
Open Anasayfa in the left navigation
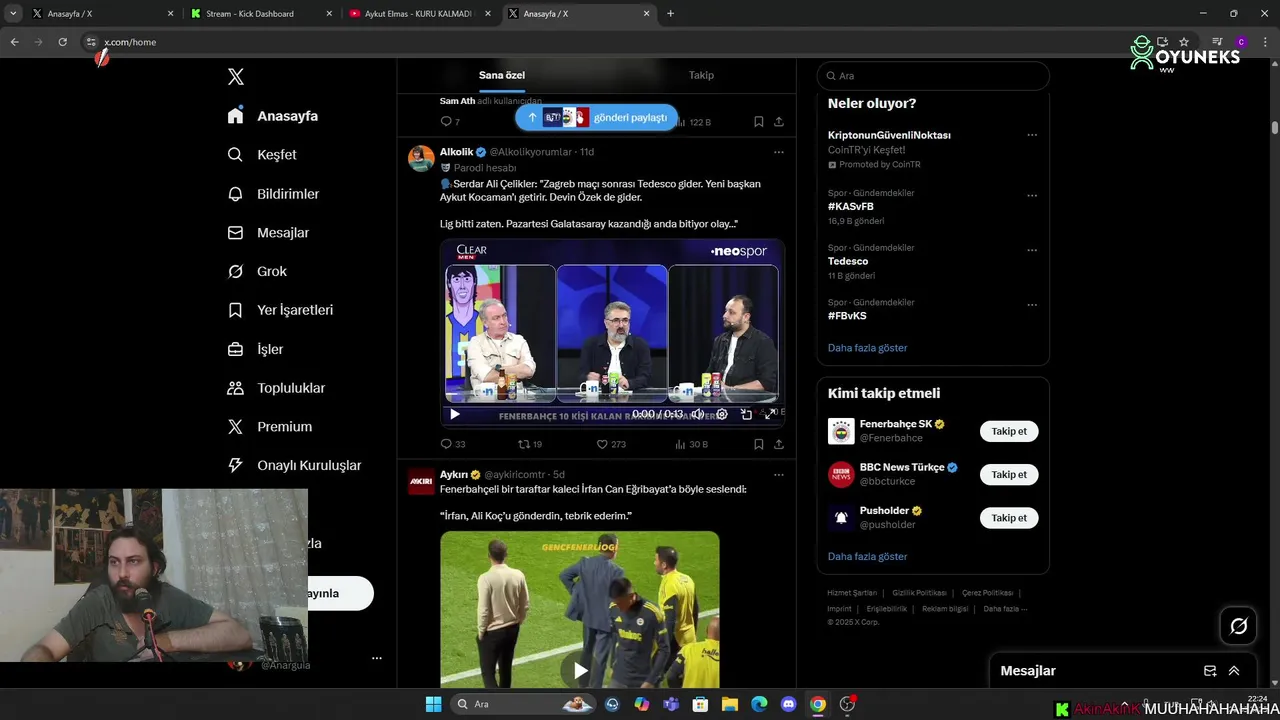273,116
